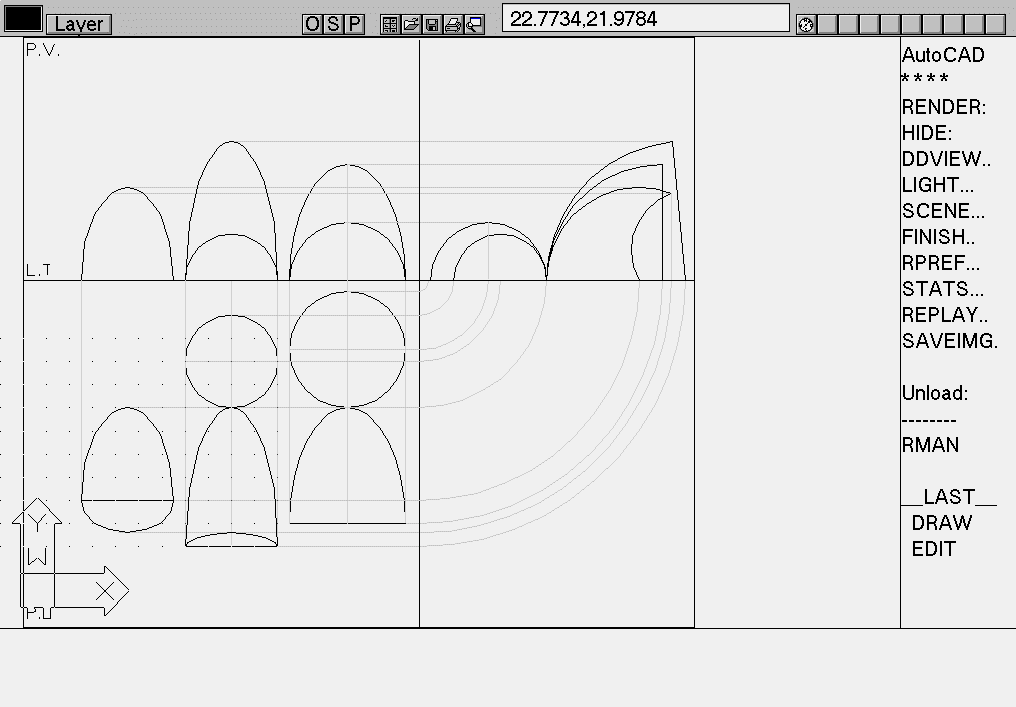Select DRAW from the screen menu
Viewport: 1016px width, 707px height.
coord(941,522)
